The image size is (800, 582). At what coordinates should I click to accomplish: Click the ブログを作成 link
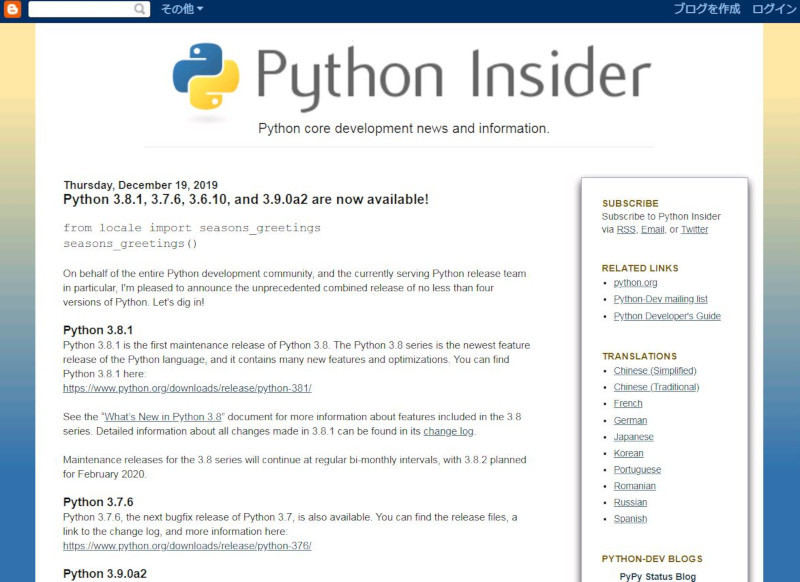click(707, 9)
